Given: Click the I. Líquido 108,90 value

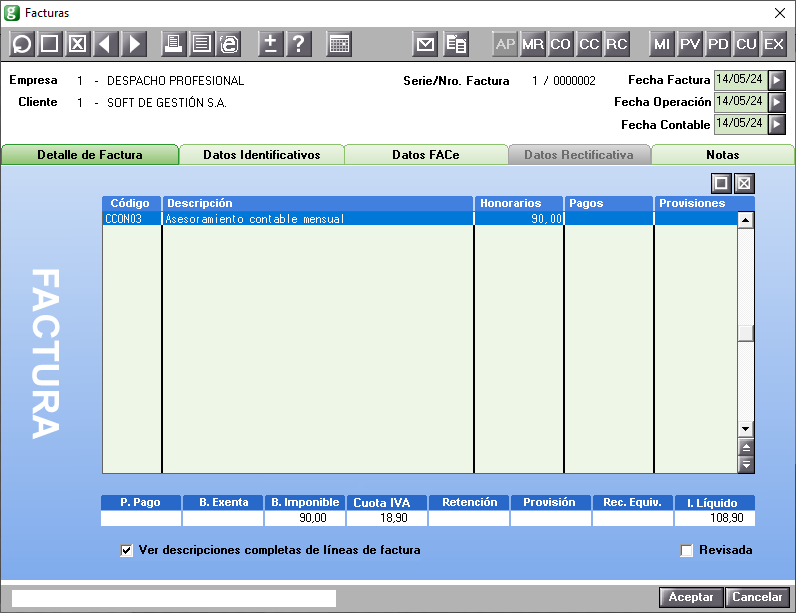Looking at the screenshot, I should click(715, 518).
